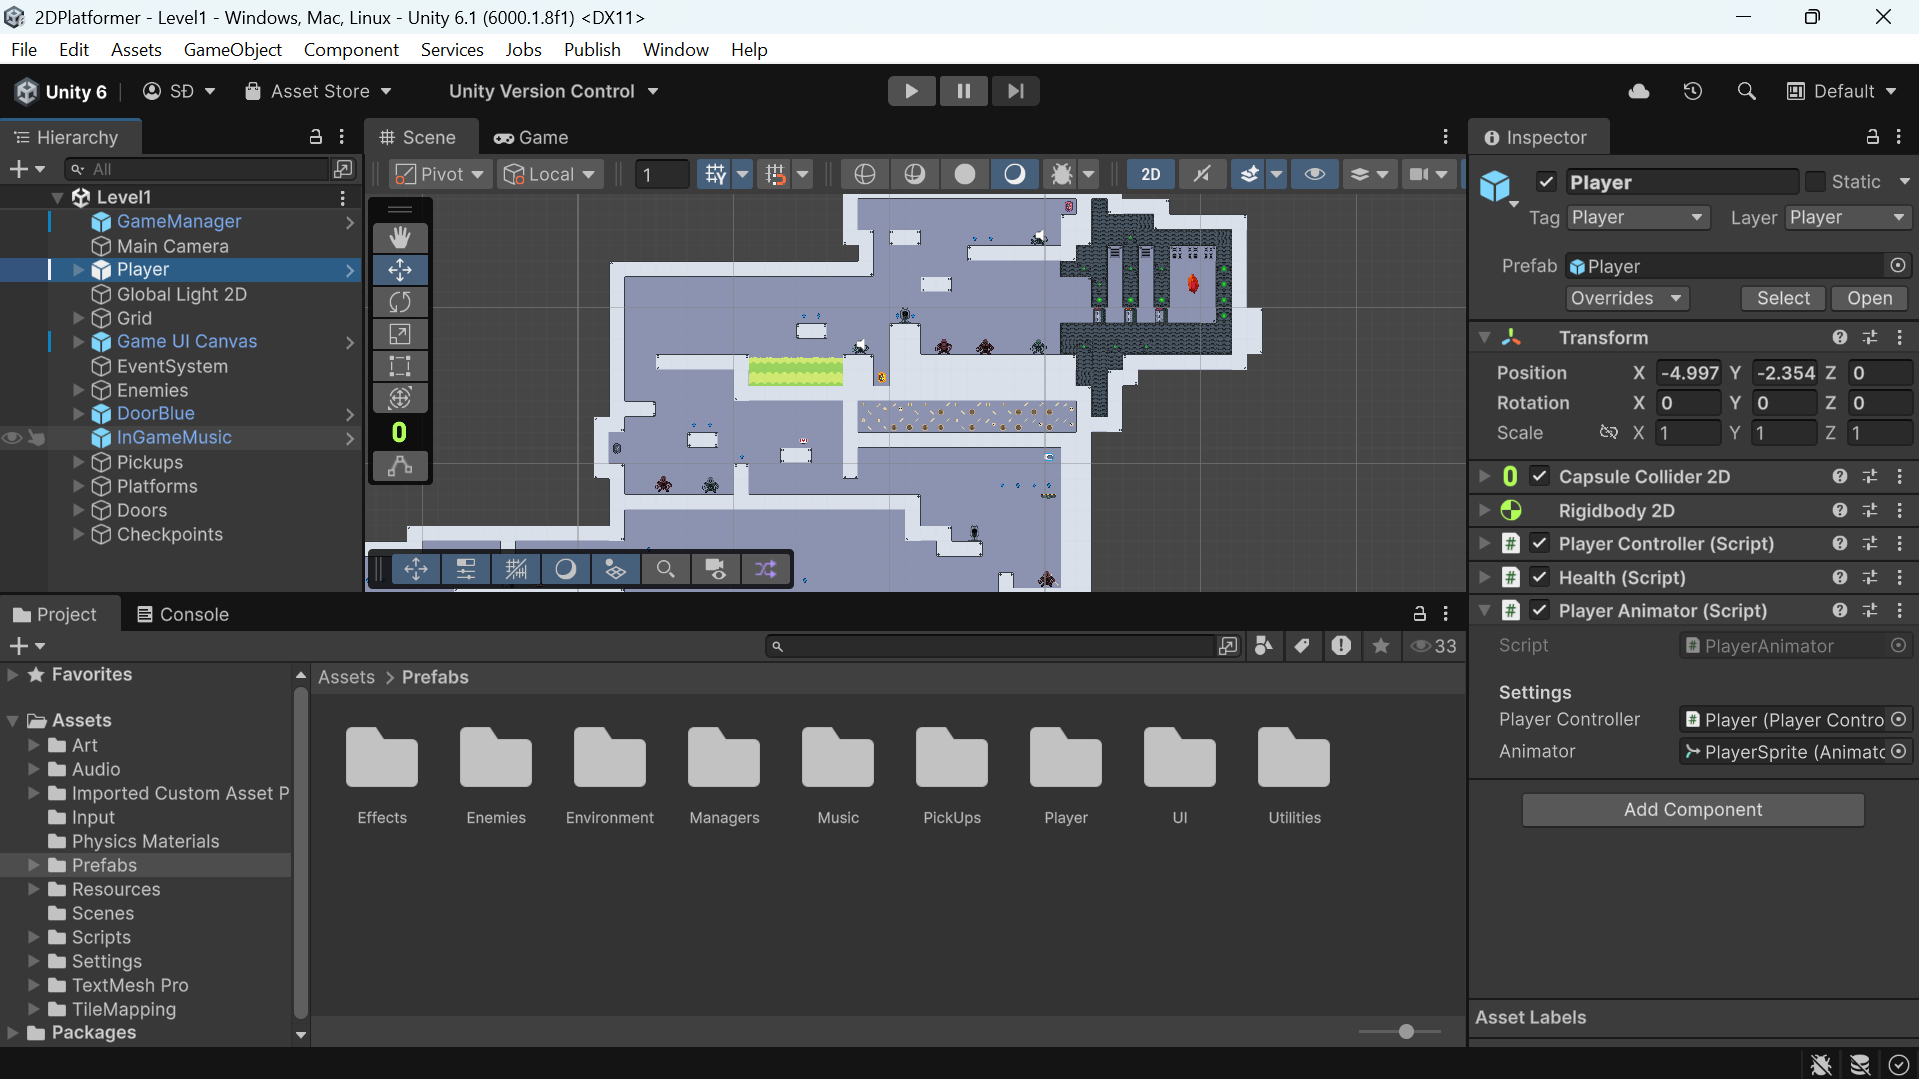Adjust the Project icon size slider
Image resolution: width=1919 pixels, height=1079 pixels.
[1405, 1031]
